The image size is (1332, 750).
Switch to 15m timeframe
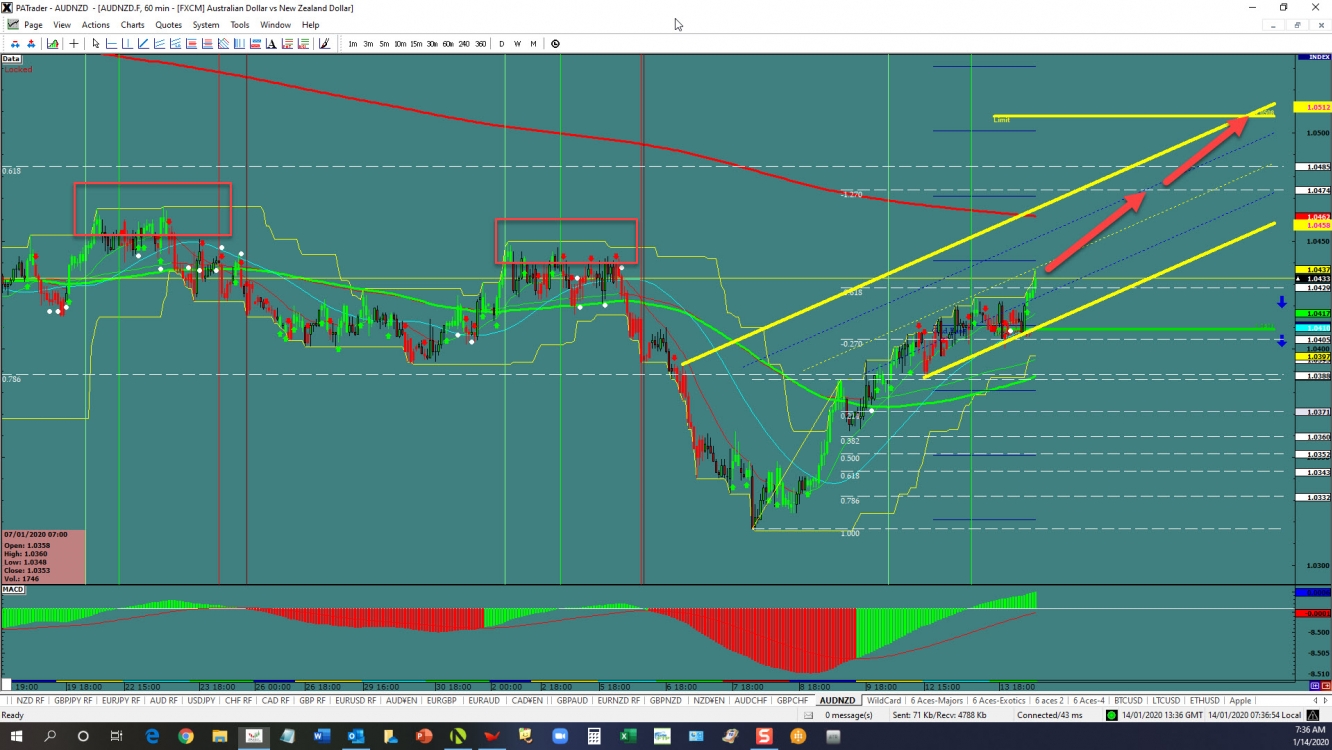pyautogui.click(x=416, y=44)
